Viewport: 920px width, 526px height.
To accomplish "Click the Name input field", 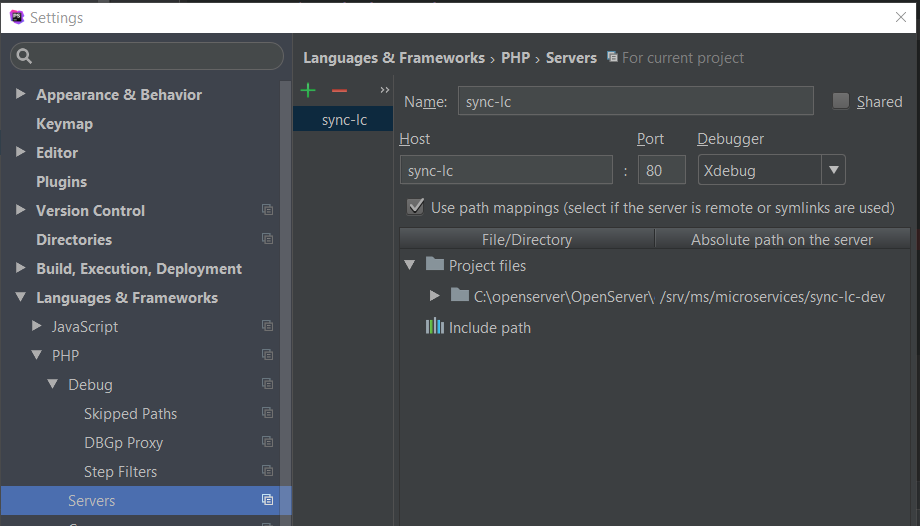I will [635, 101].
